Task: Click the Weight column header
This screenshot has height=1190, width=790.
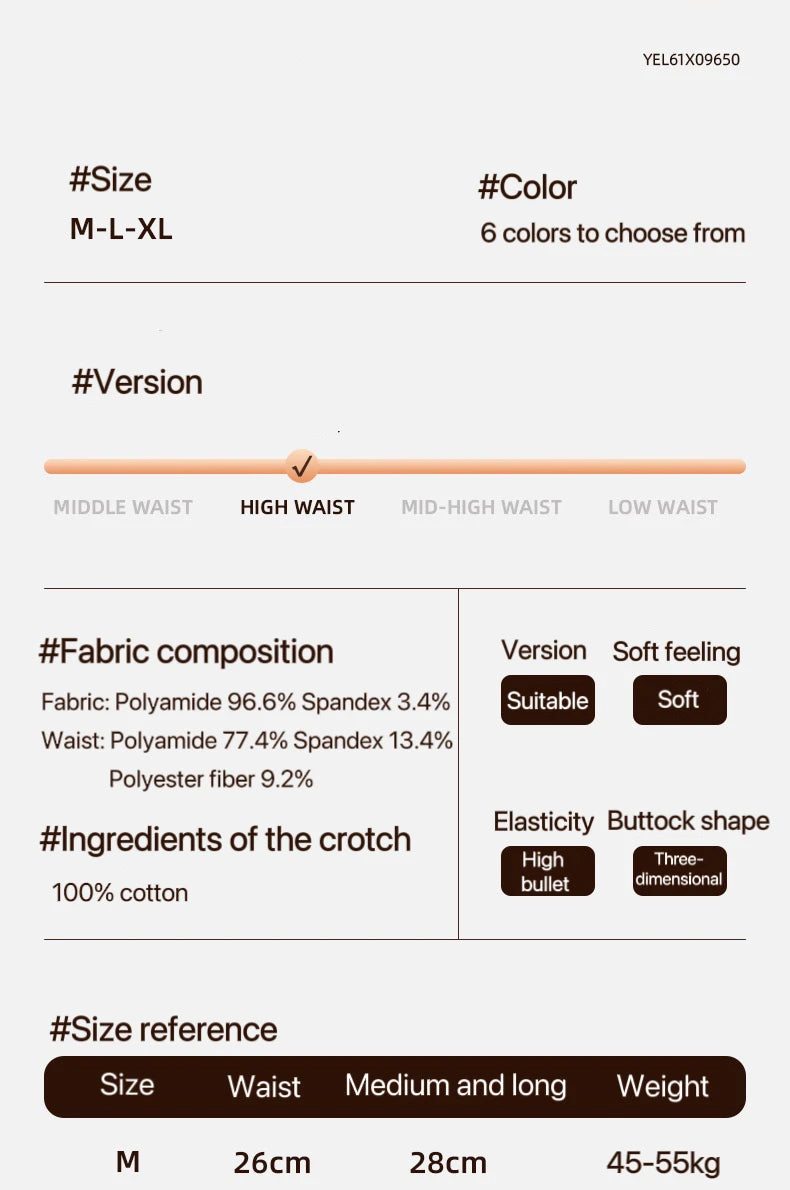Action: [x=663, y=1086]
